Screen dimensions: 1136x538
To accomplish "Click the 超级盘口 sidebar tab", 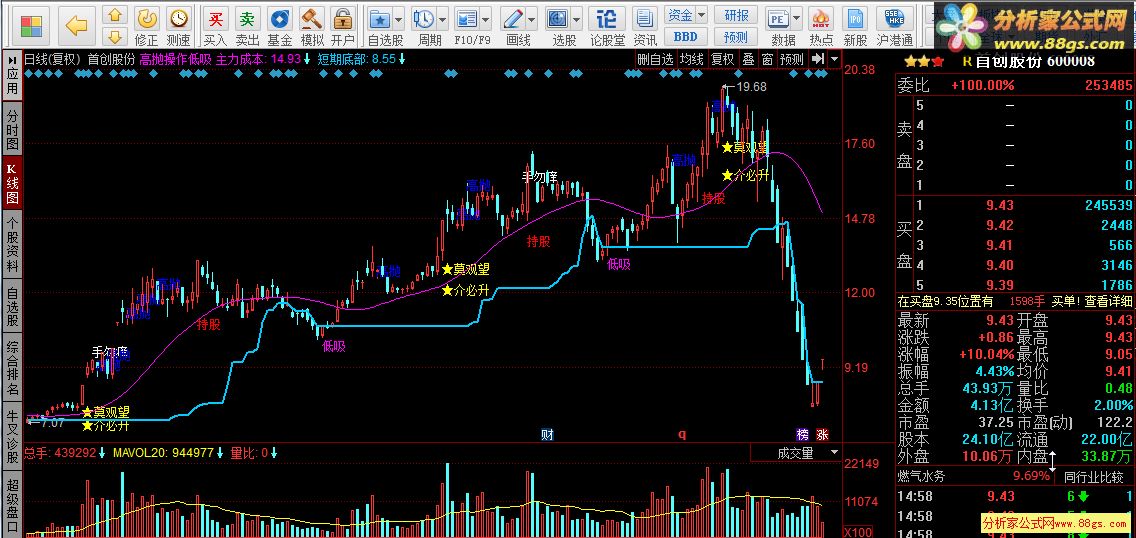I will 12,505.
